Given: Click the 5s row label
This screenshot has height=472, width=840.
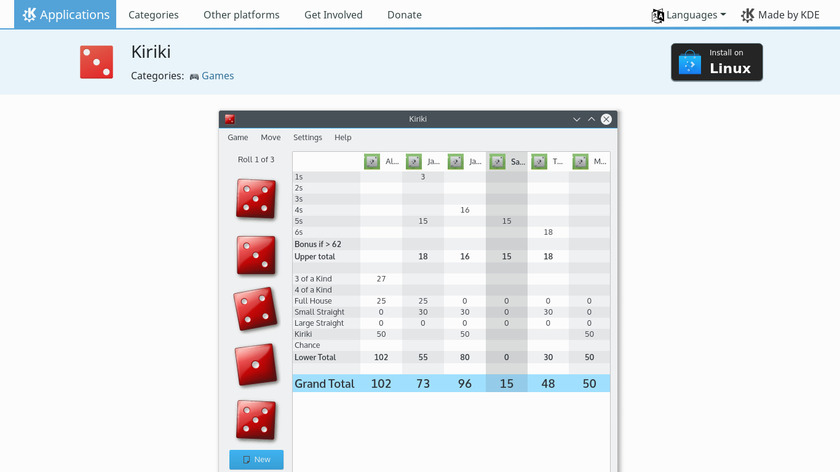Looking at the screenshot, I should pos(298,221).
